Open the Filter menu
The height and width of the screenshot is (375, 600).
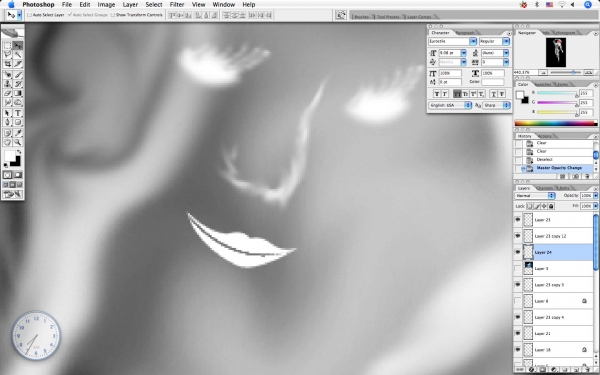pos(177,5)
